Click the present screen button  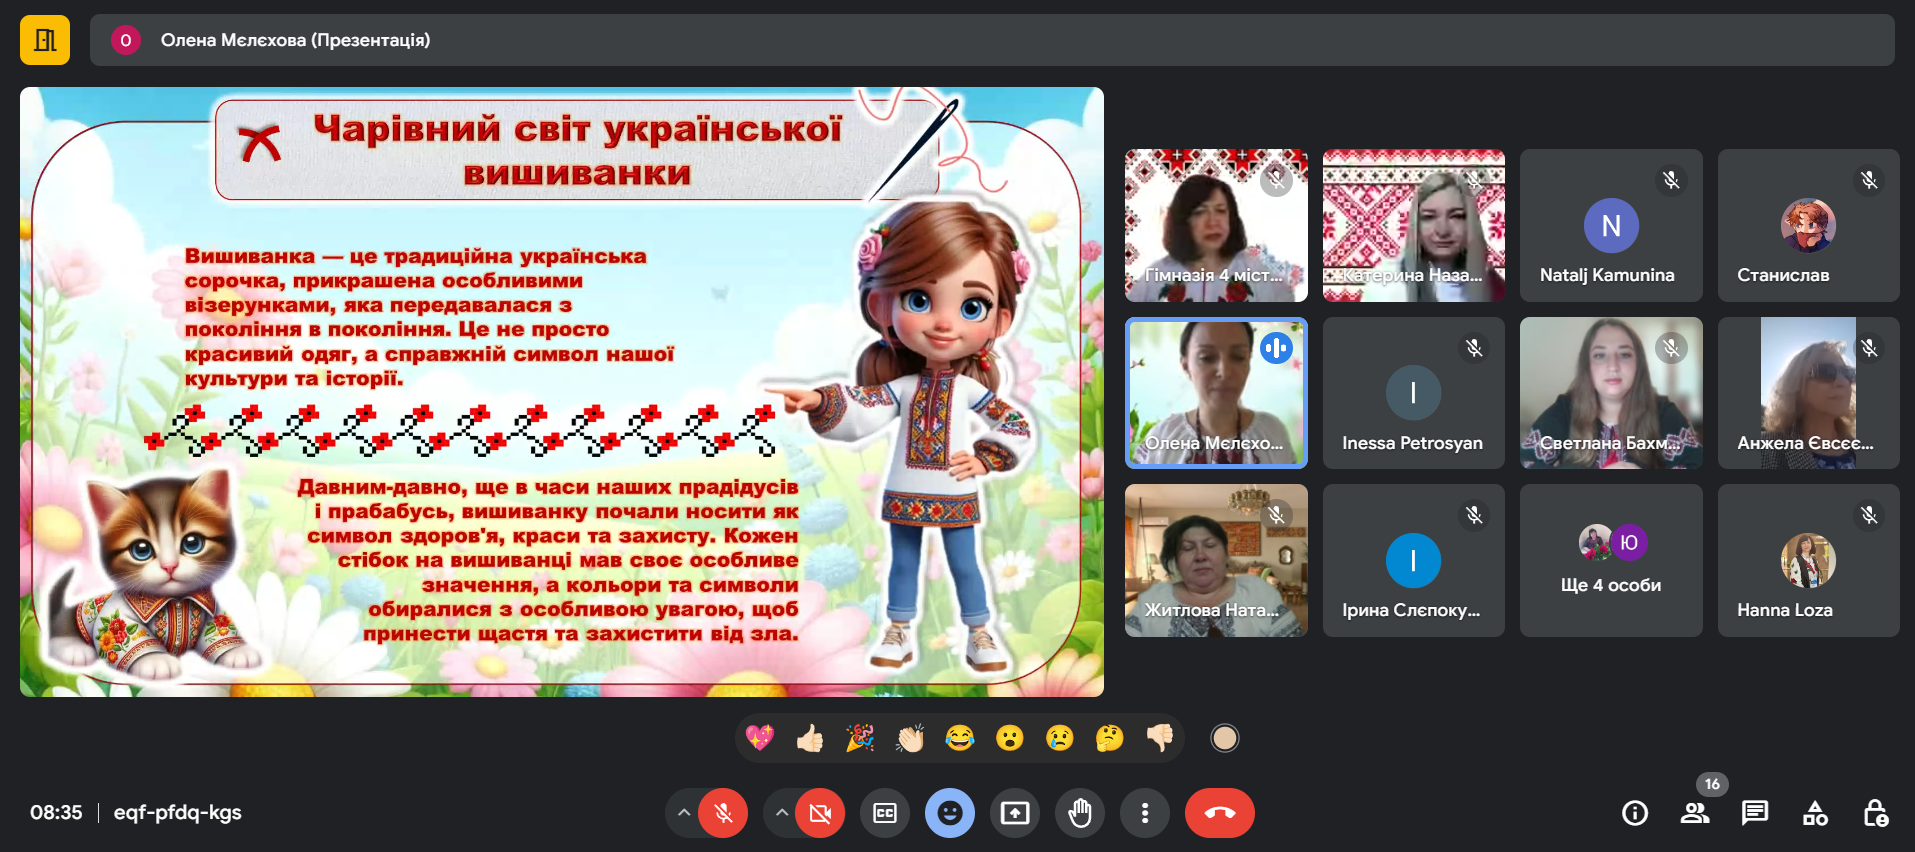pyautogui.click(x=1015, y=813)
